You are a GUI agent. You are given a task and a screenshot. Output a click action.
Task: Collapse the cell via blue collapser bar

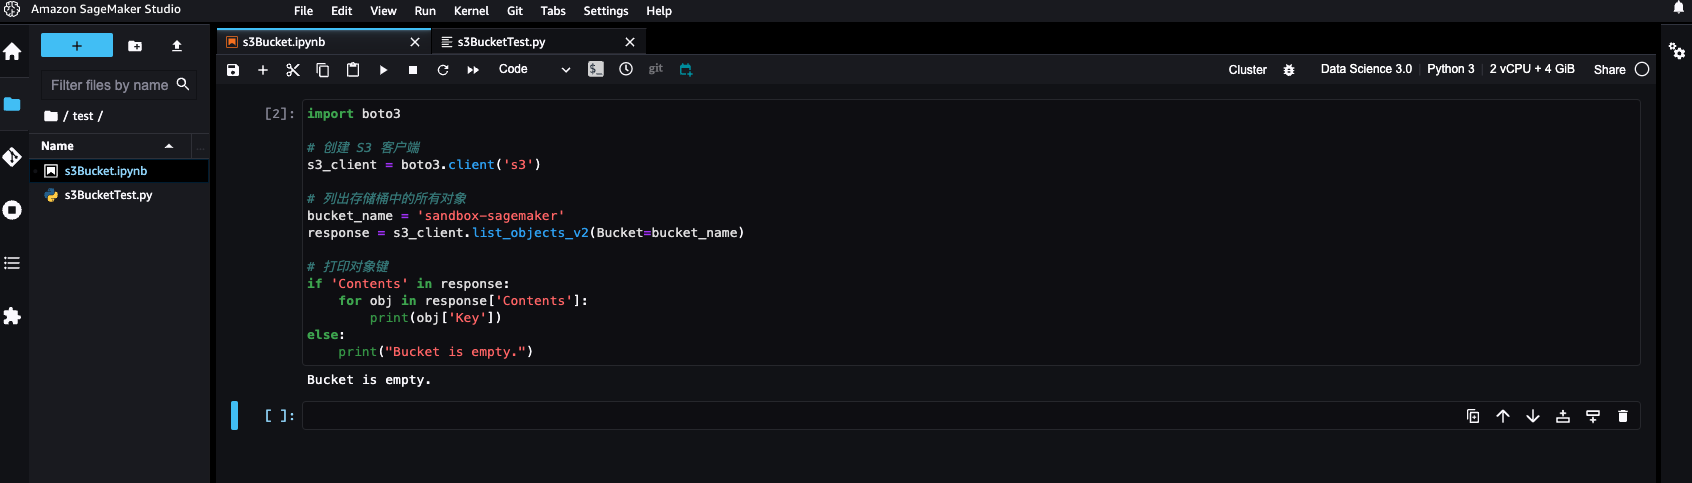(235, 415)
